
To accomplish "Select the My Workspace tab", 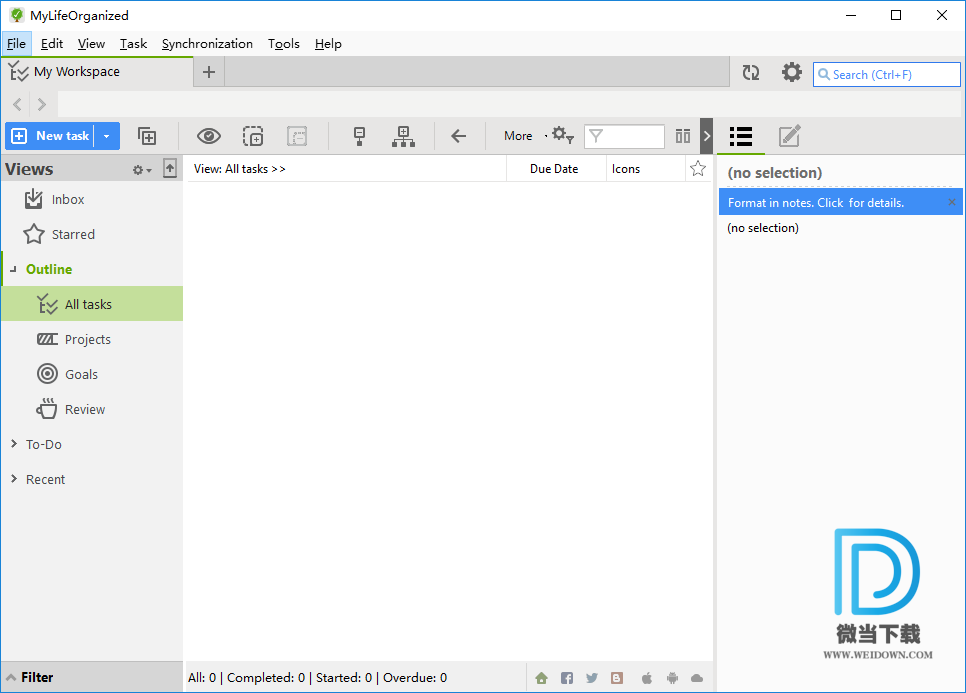I will (x=97, y=72).
